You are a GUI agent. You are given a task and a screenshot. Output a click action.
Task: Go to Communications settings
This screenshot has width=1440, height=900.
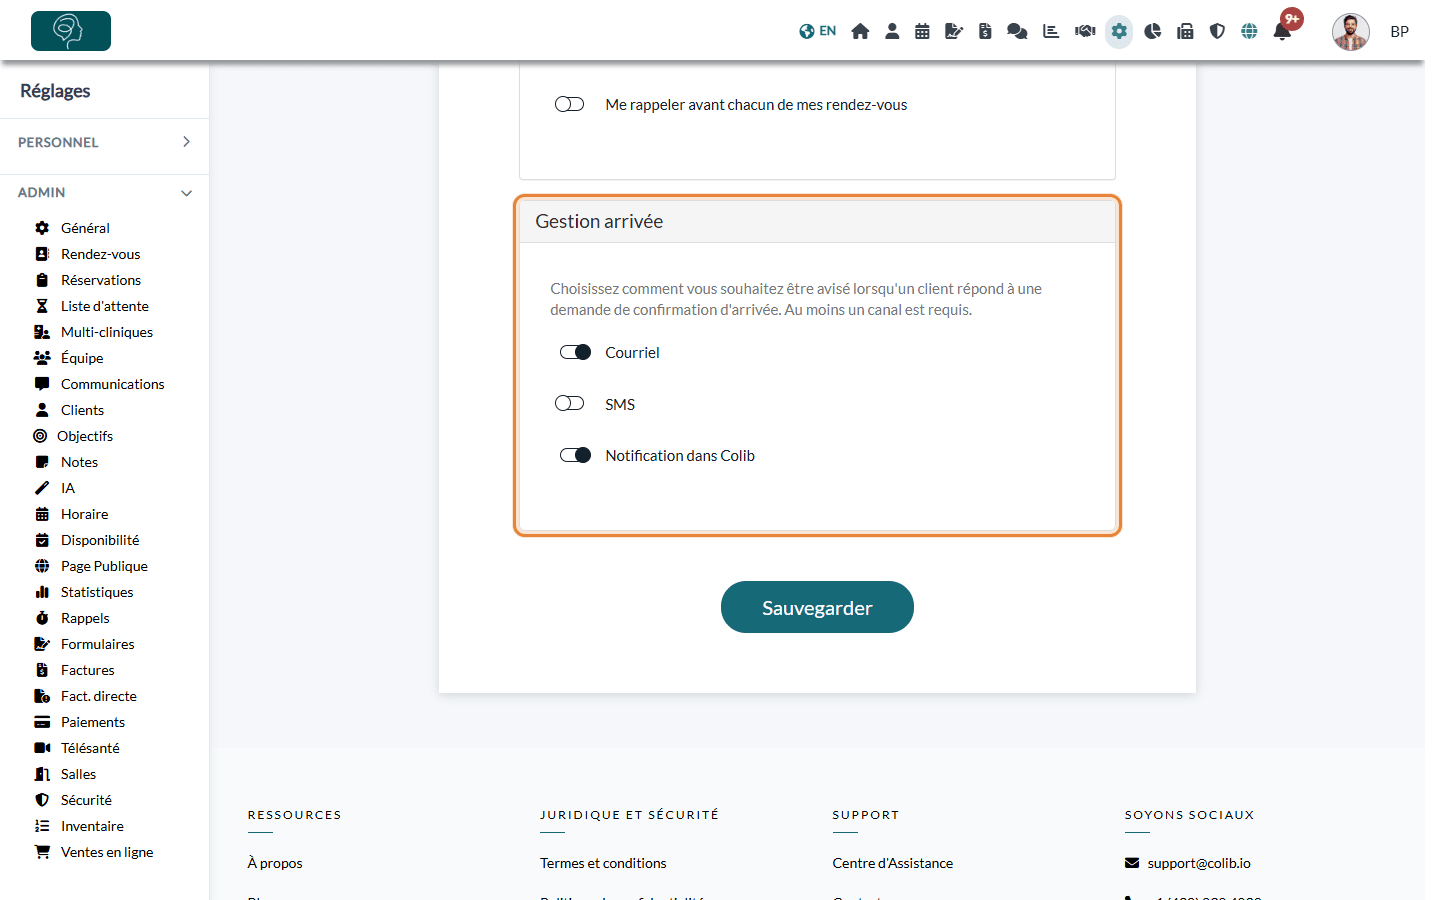tap(112, 384)
